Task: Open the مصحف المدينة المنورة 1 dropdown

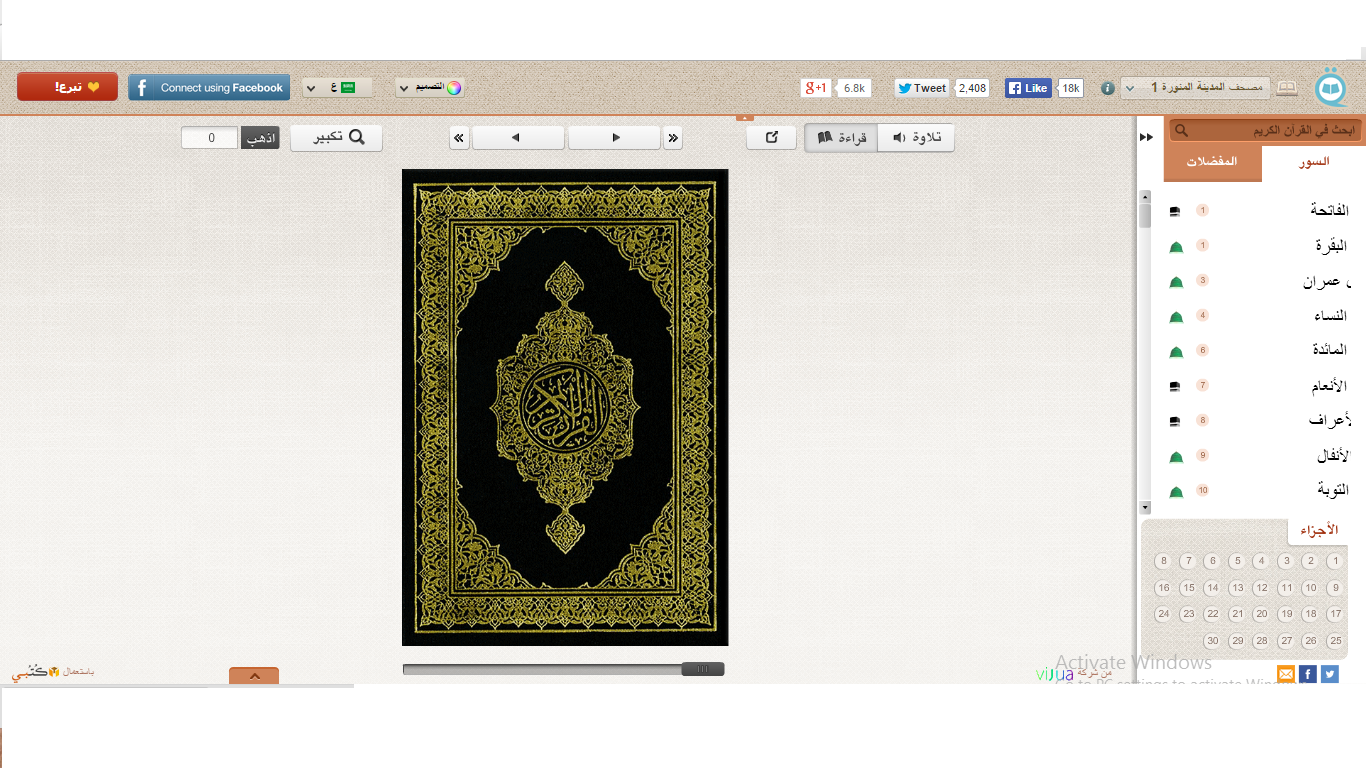Action: [x=1195, y=88]
